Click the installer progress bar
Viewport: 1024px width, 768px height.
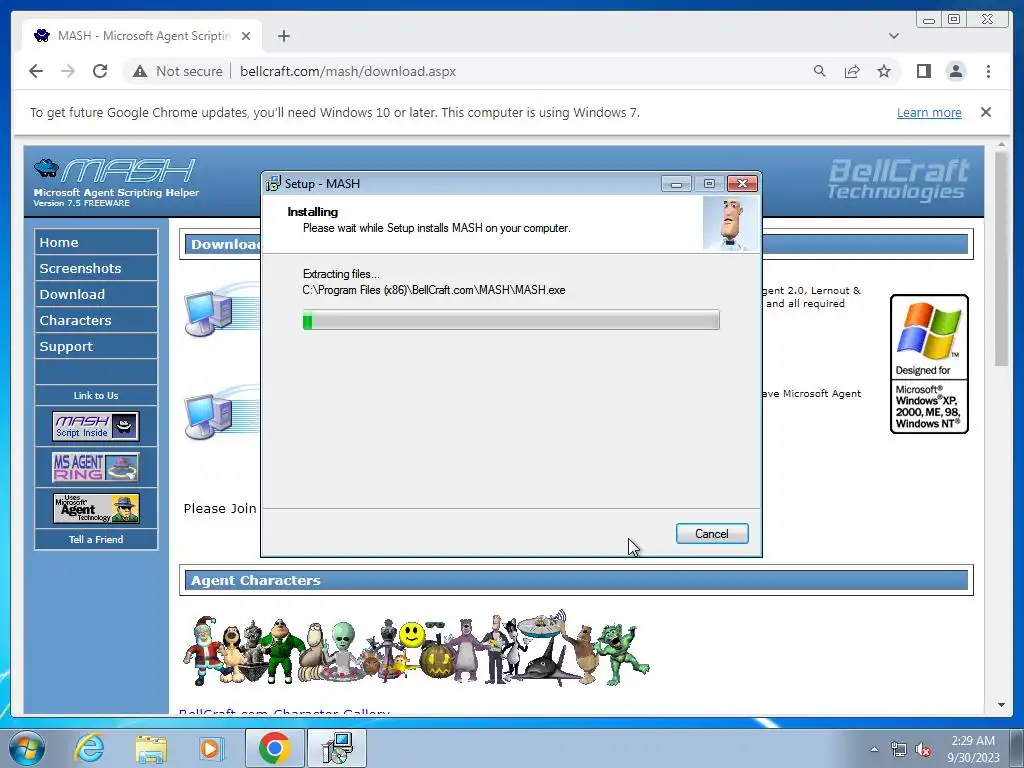[x=511, y=320]
